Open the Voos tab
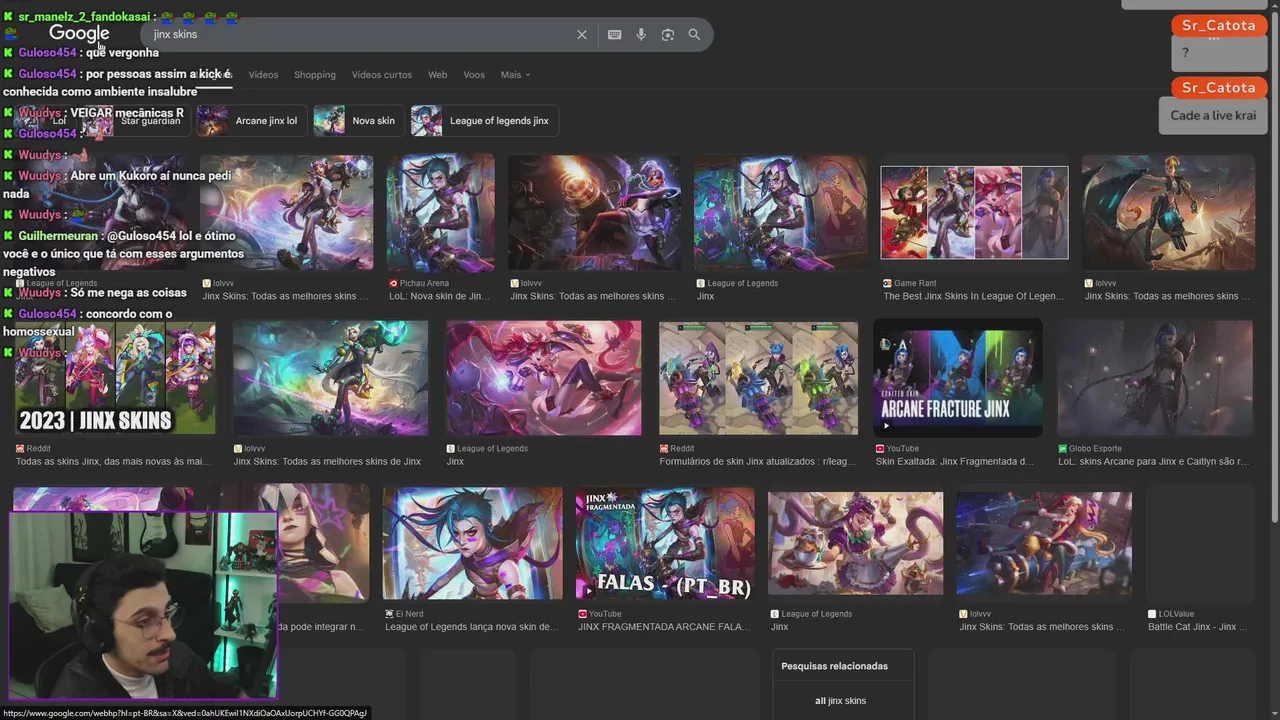Screen dimensions: 1280x720 coord(474,75)
